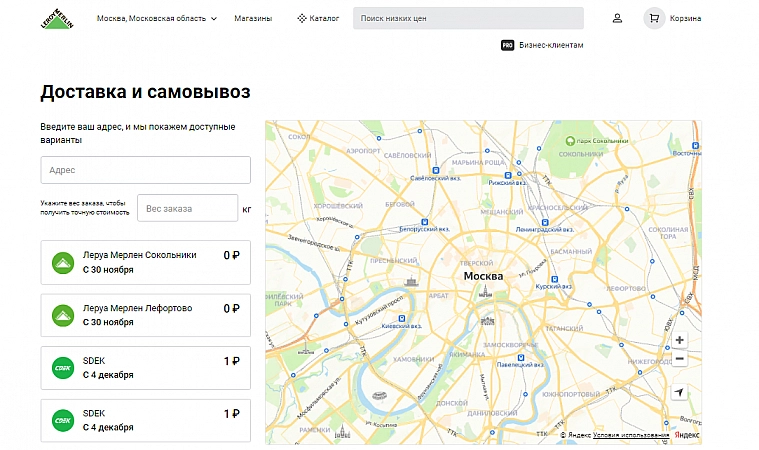
Task: Click the Leroy Merlin icon in Лефортово card
Action: coord(63,315)
